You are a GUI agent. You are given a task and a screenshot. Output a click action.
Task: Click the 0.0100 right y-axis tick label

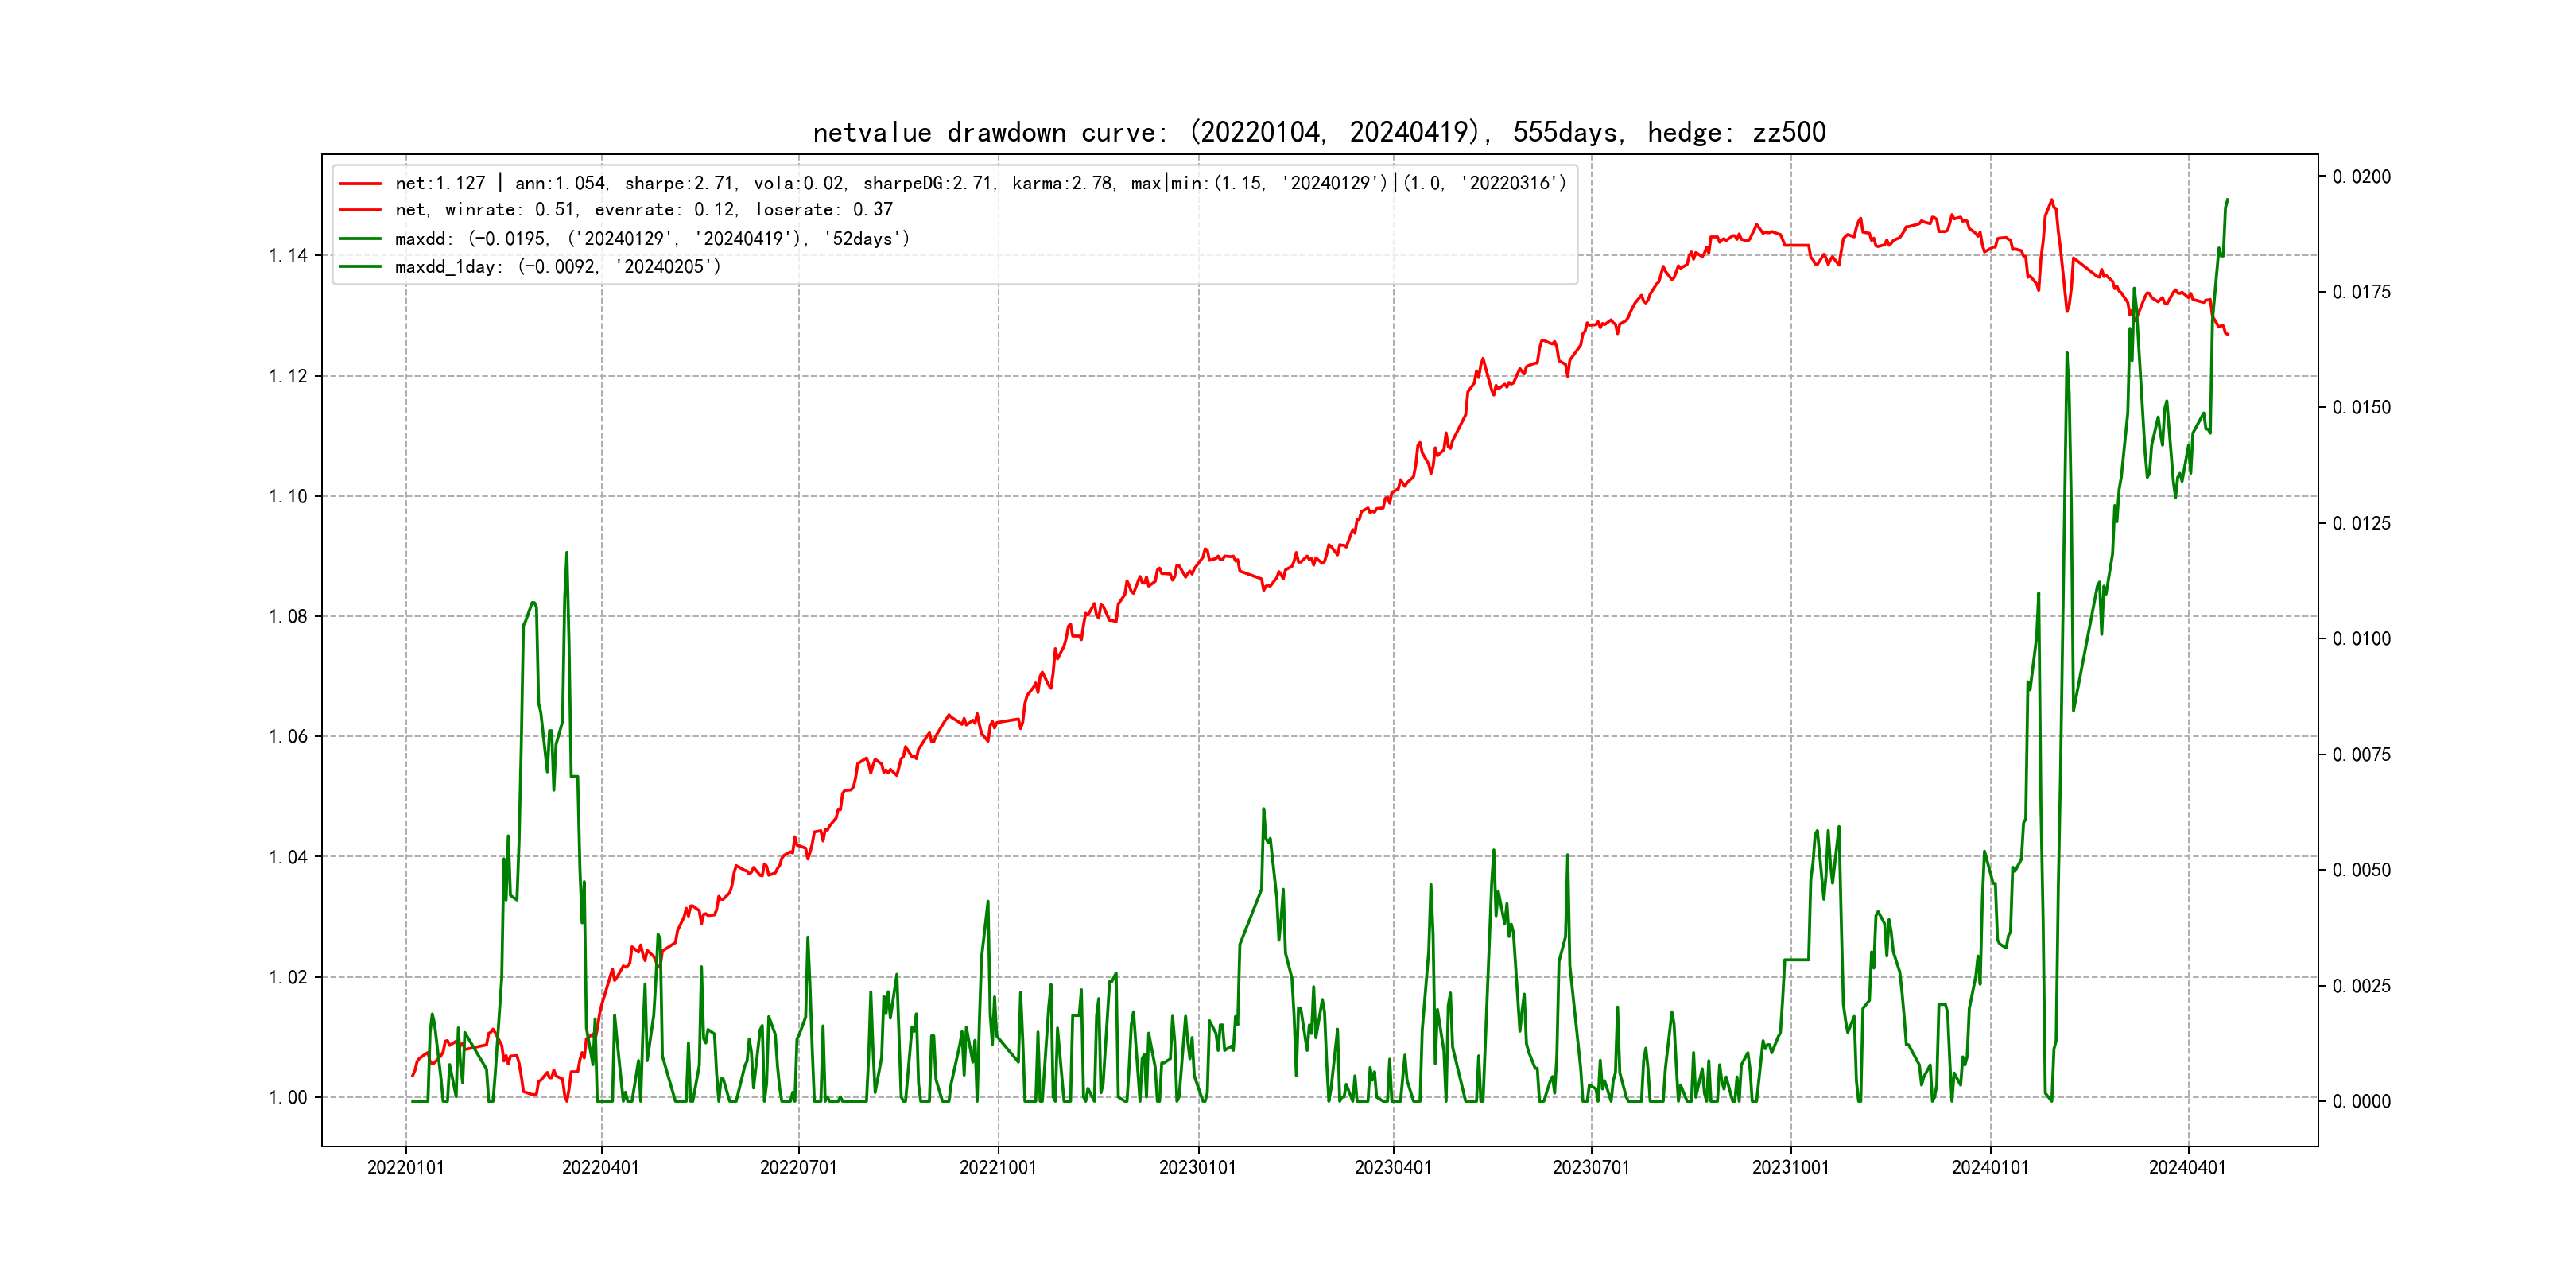[x=2361, y=639]
